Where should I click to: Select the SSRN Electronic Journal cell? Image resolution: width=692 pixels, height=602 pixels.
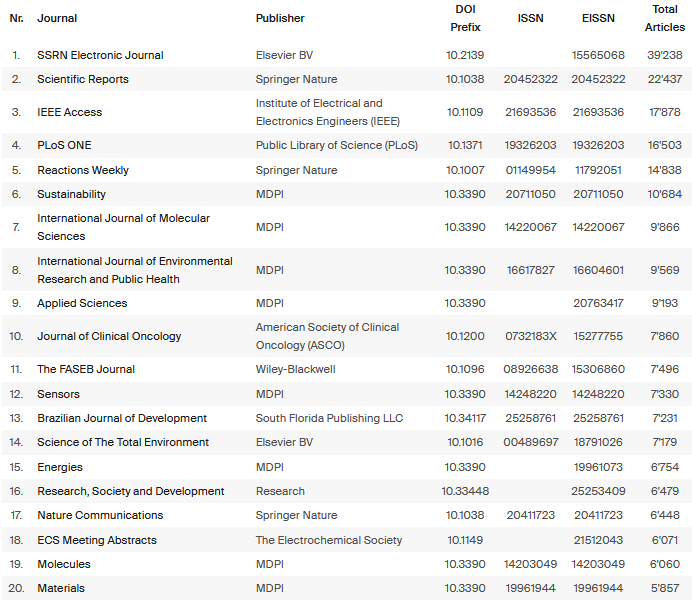click(100, 55)
